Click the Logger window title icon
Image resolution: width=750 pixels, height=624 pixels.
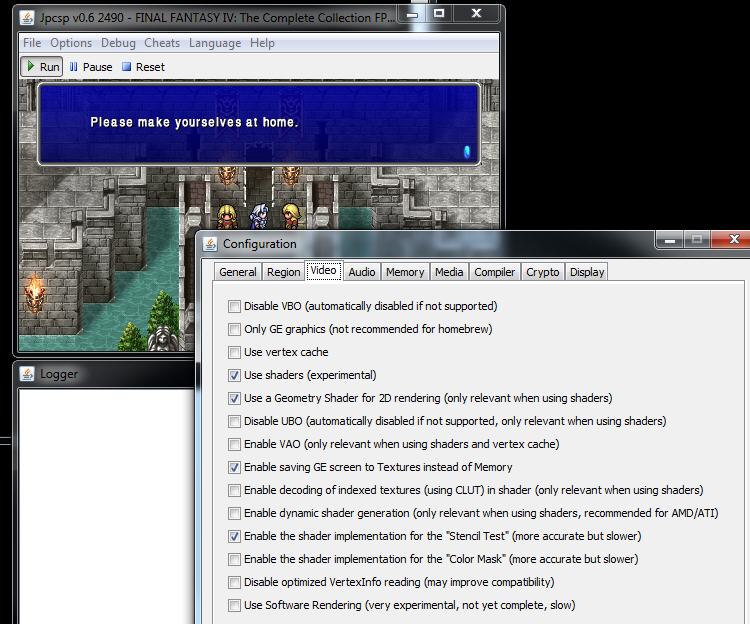(x=27, y=374)
